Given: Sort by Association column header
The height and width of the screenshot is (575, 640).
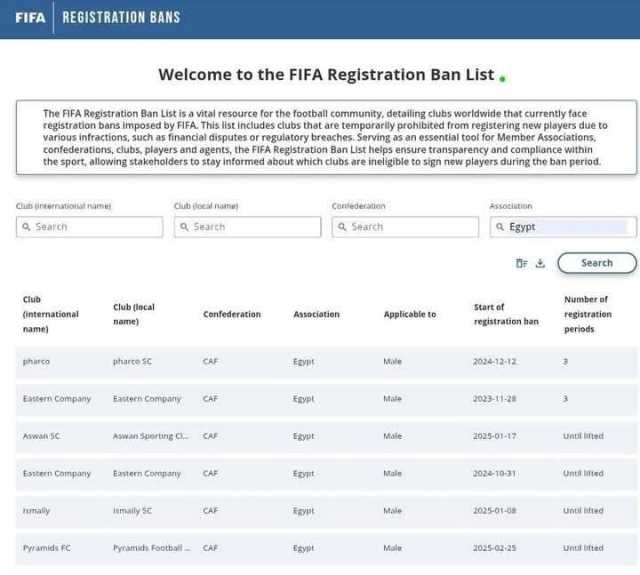Looking at the screenshot, I should [x=316, y=314].
